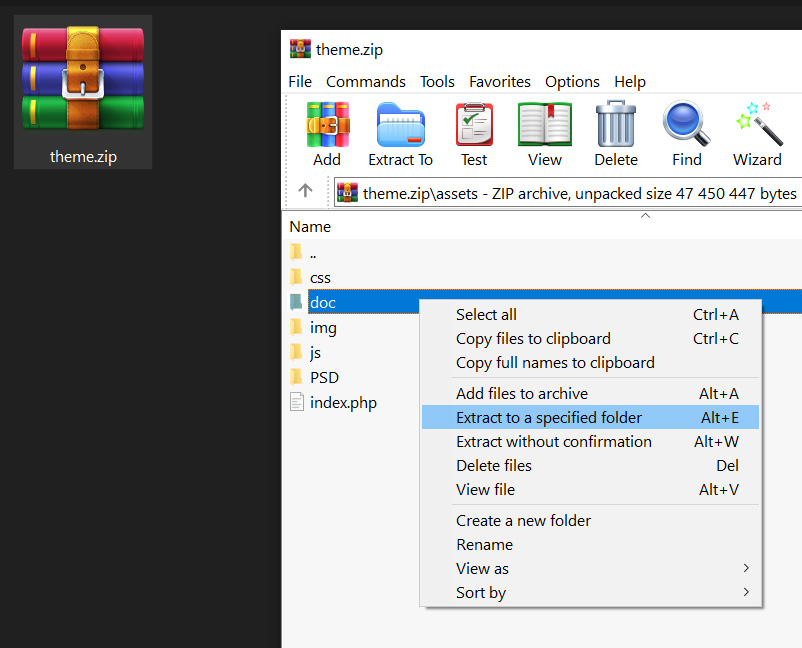Choose Copy files to clipboard

pos(590,339)
